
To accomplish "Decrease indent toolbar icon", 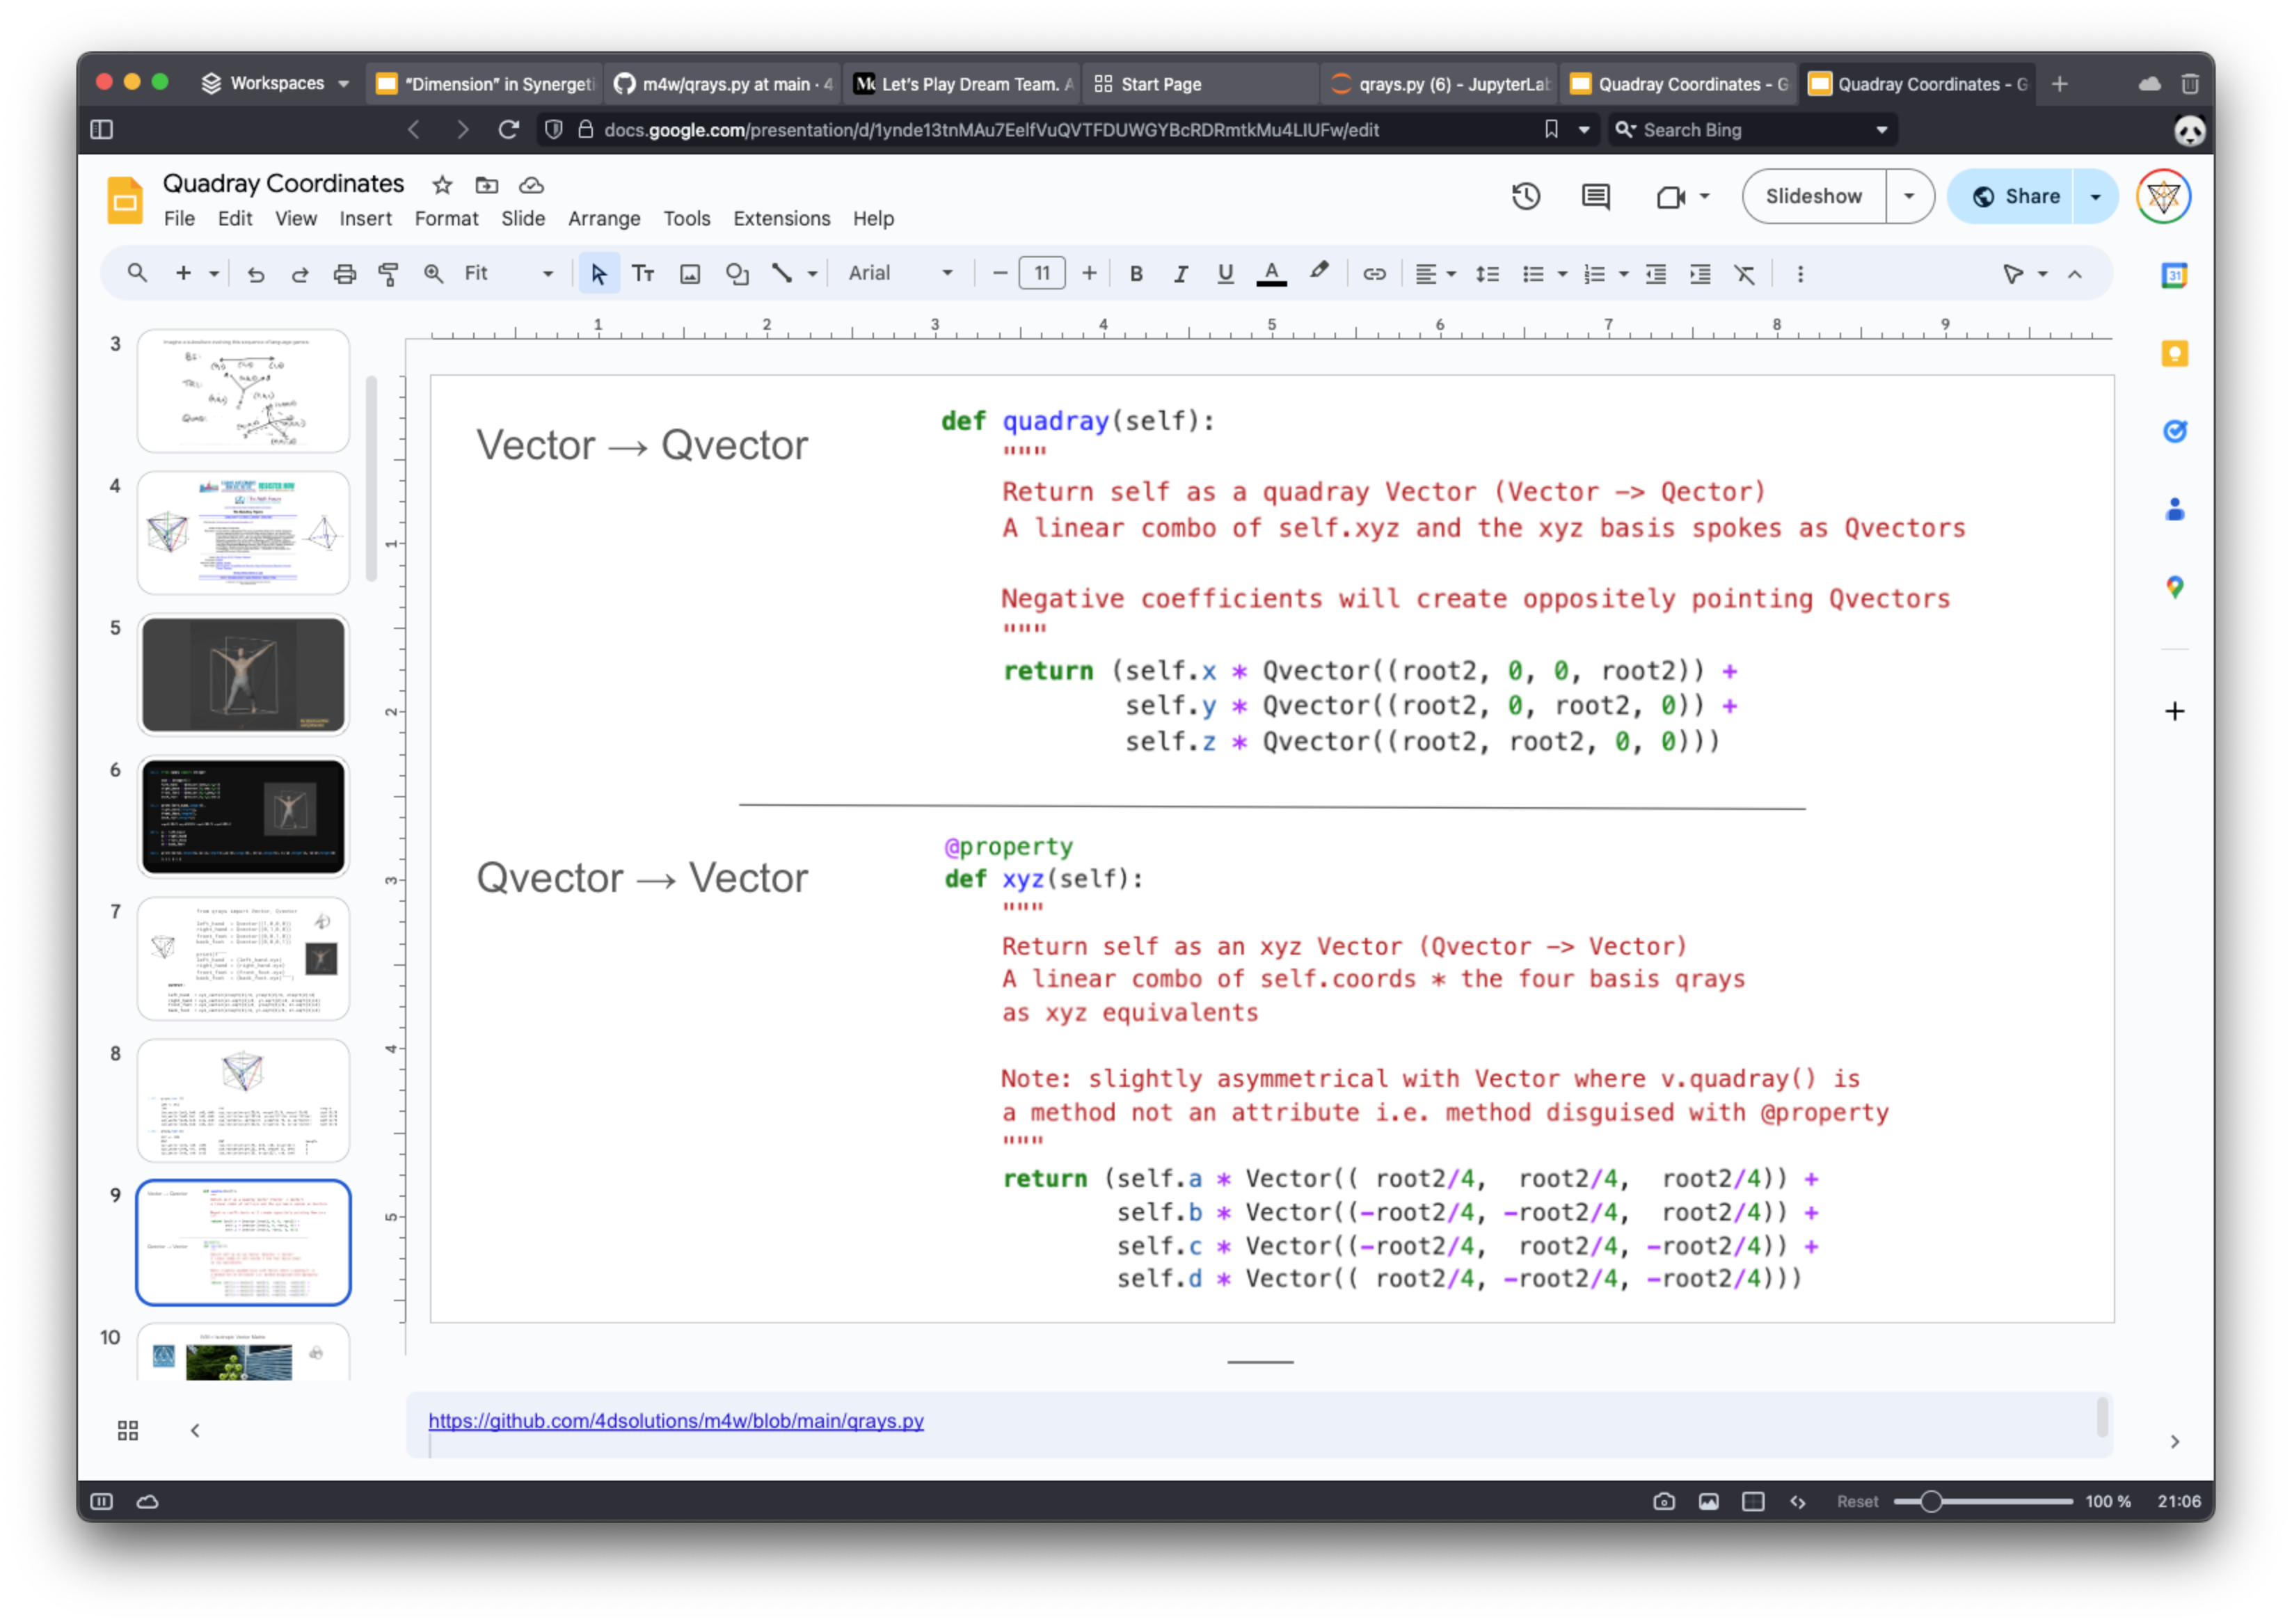I will click(1656, 273).
